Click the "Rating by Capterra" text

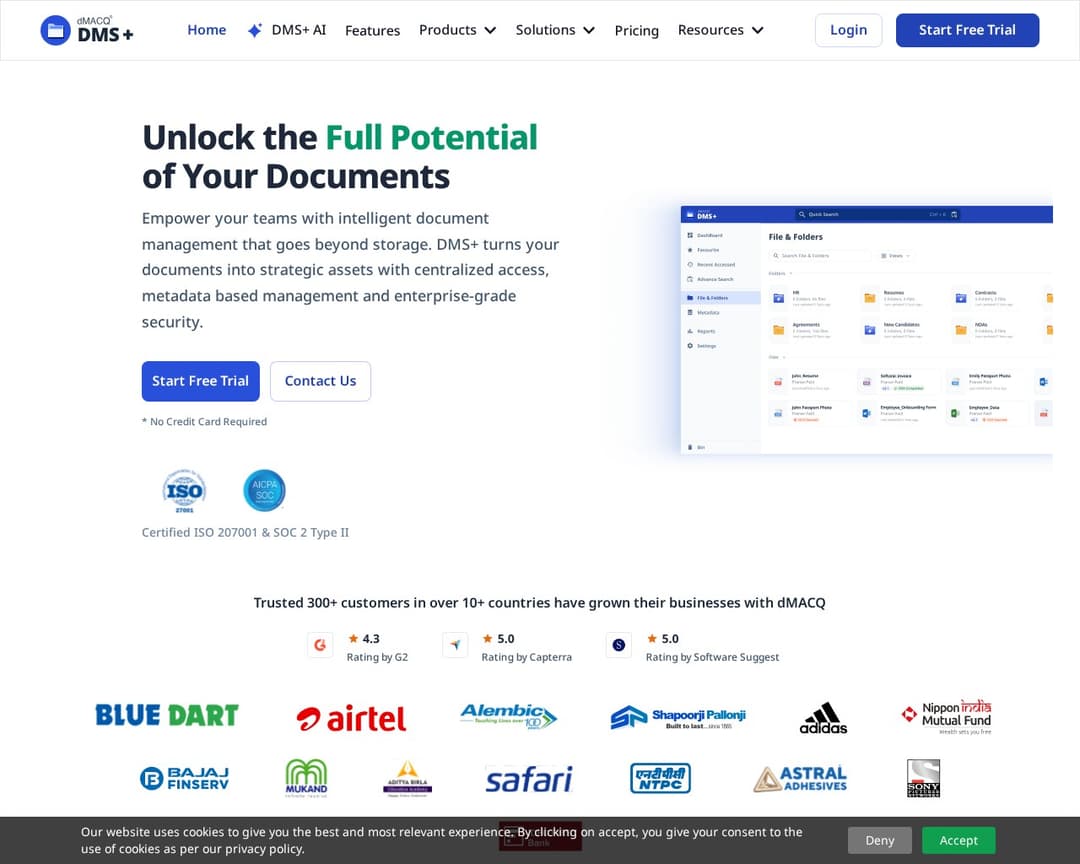pos(527,657)
